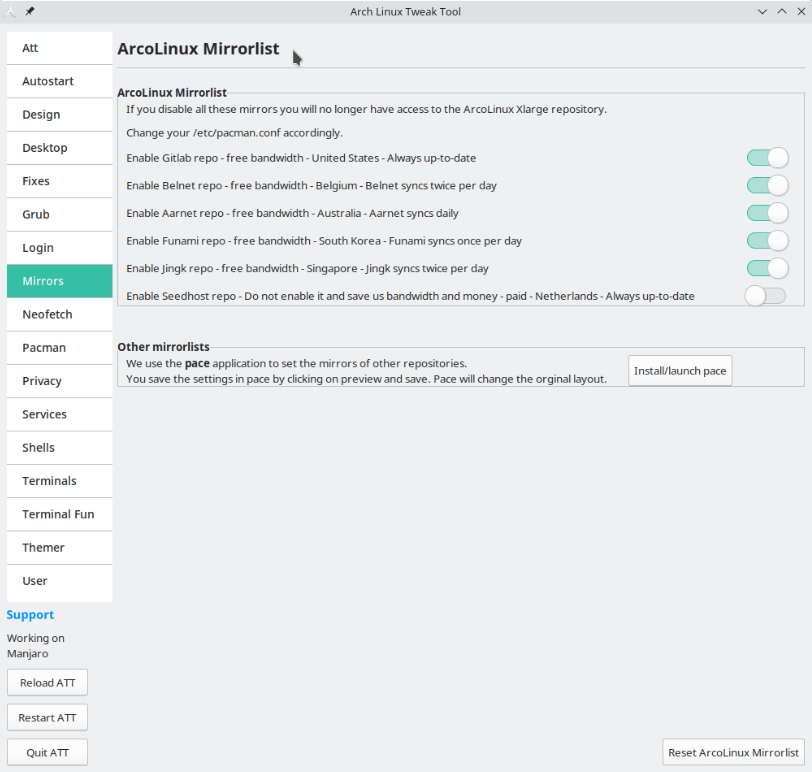Go to the Pacman tab
This screenshot has width=812, height=772.
60,348
